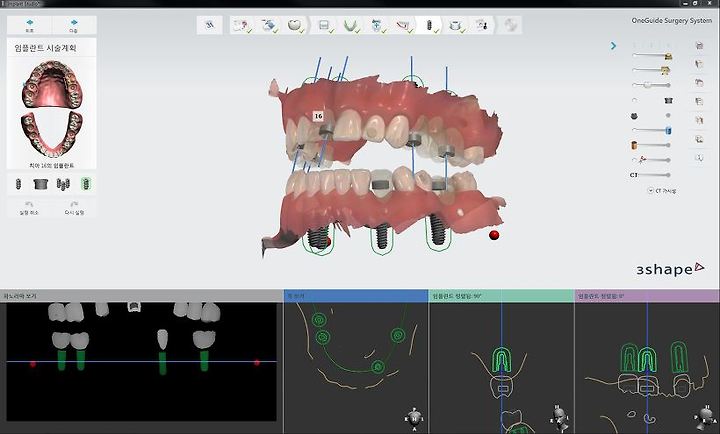
Task: Click first view icon in right column
Action: 699,45
